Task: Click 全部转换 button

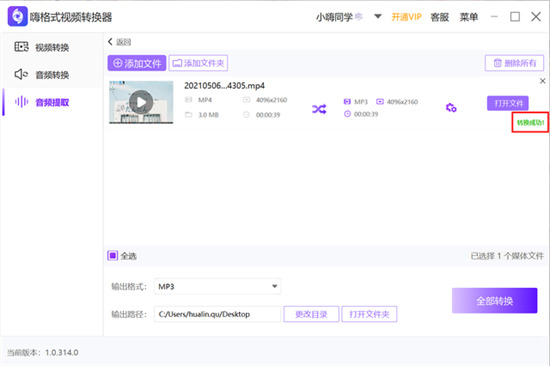Action: point(494,301)
